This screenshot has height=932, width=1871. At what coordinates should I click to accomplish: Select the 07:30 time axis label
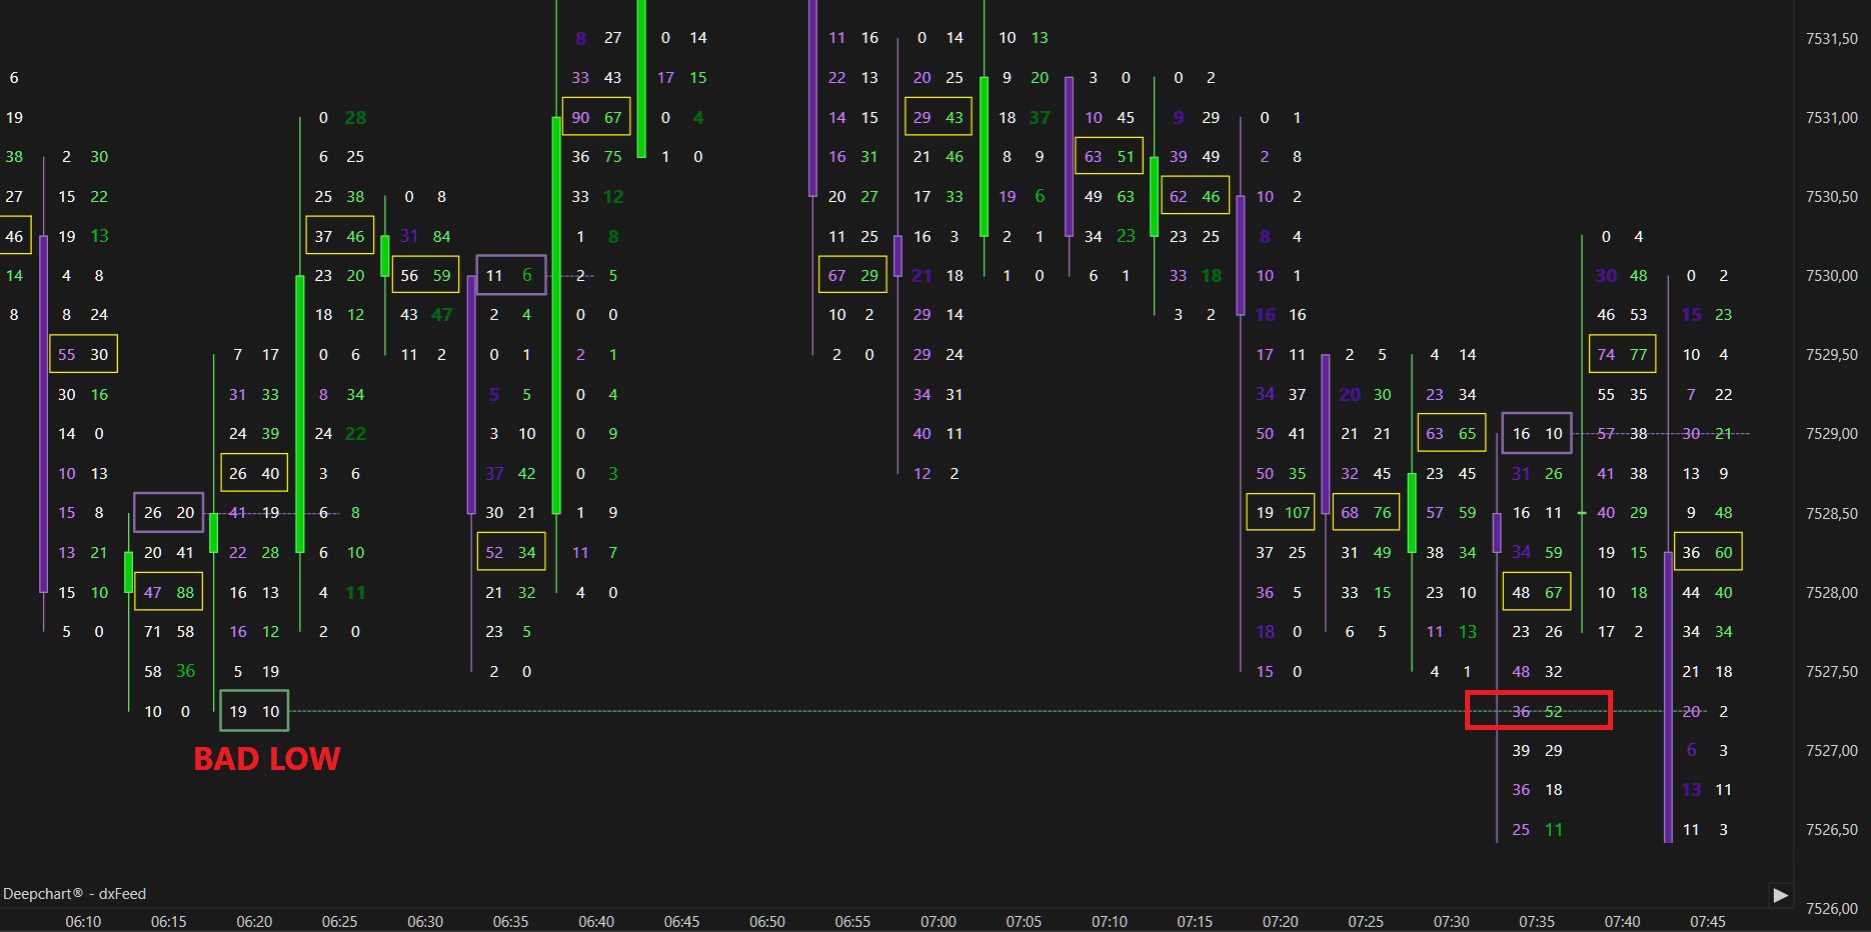tap(1451, 921)
